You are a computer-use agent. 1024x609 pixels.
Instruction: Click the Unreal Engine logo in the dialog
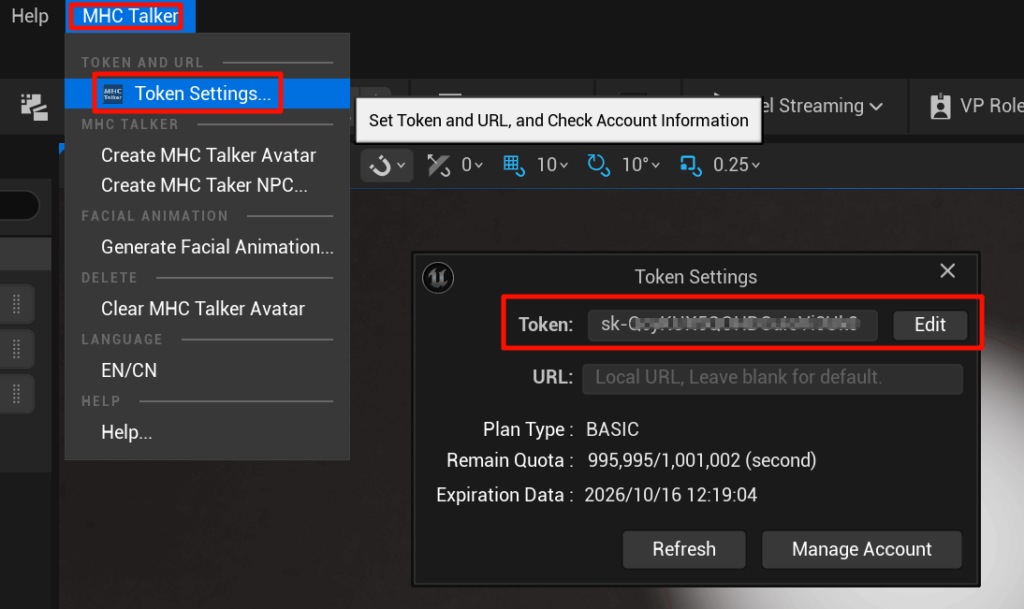[439, 276]
